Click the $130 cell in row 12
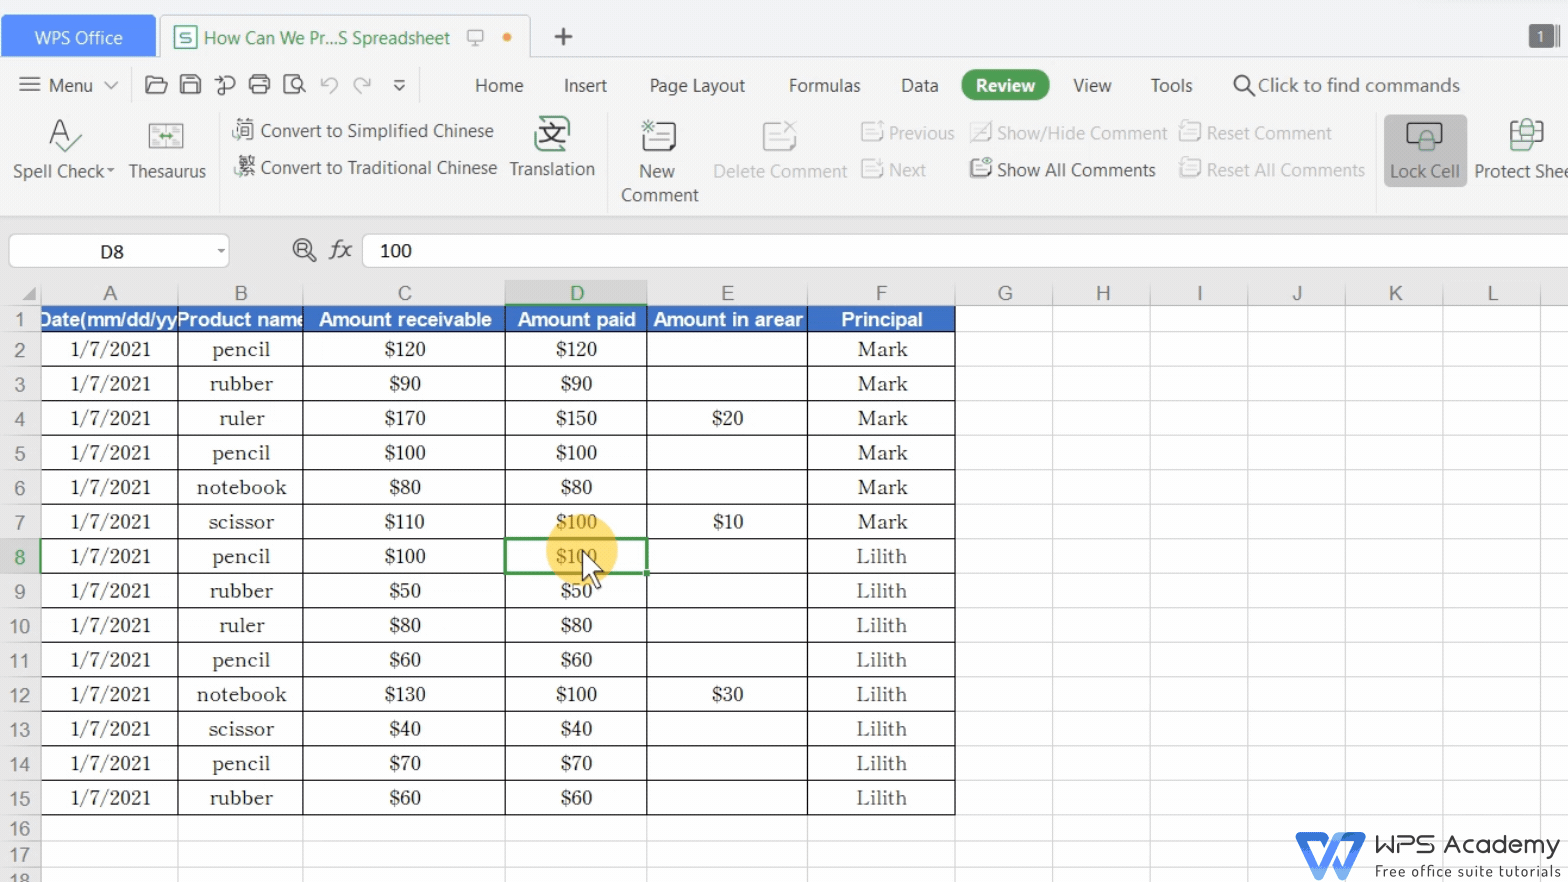 click(404, 694)
